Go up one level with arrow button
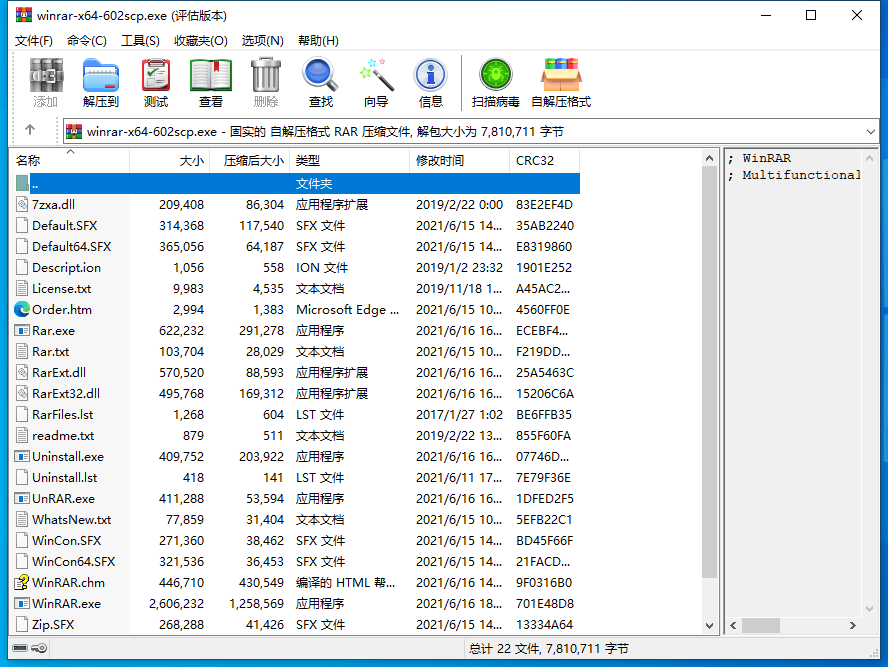 [30, 130]
